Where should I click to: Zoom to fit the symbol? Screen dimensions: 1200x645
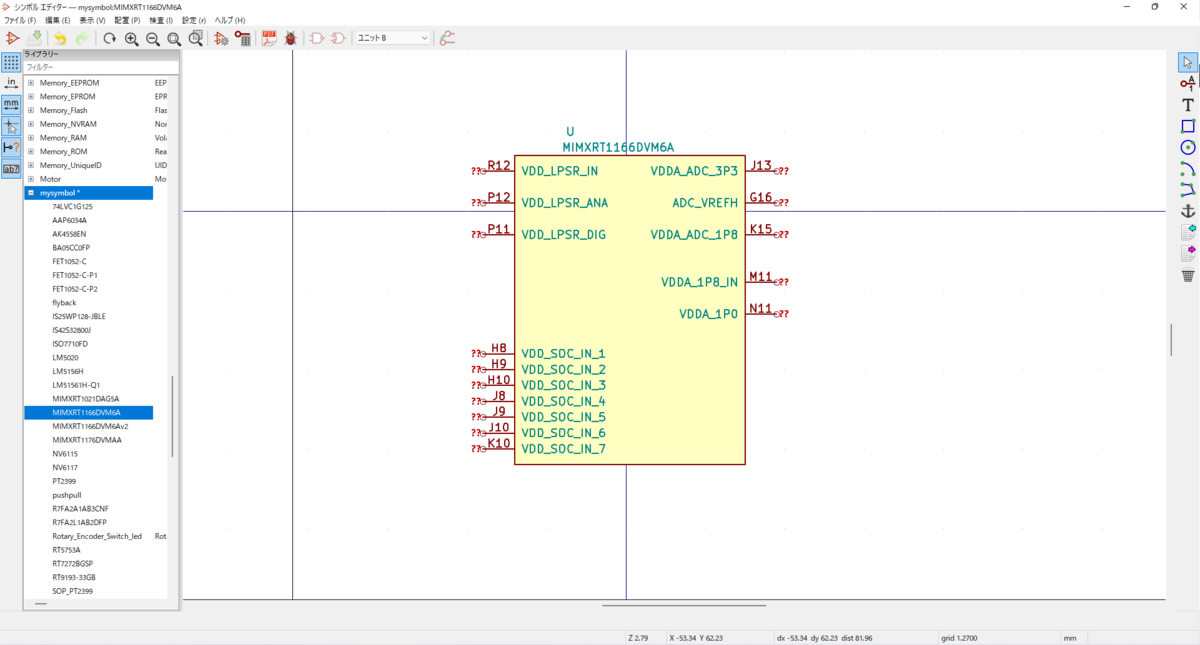(174, 38)
